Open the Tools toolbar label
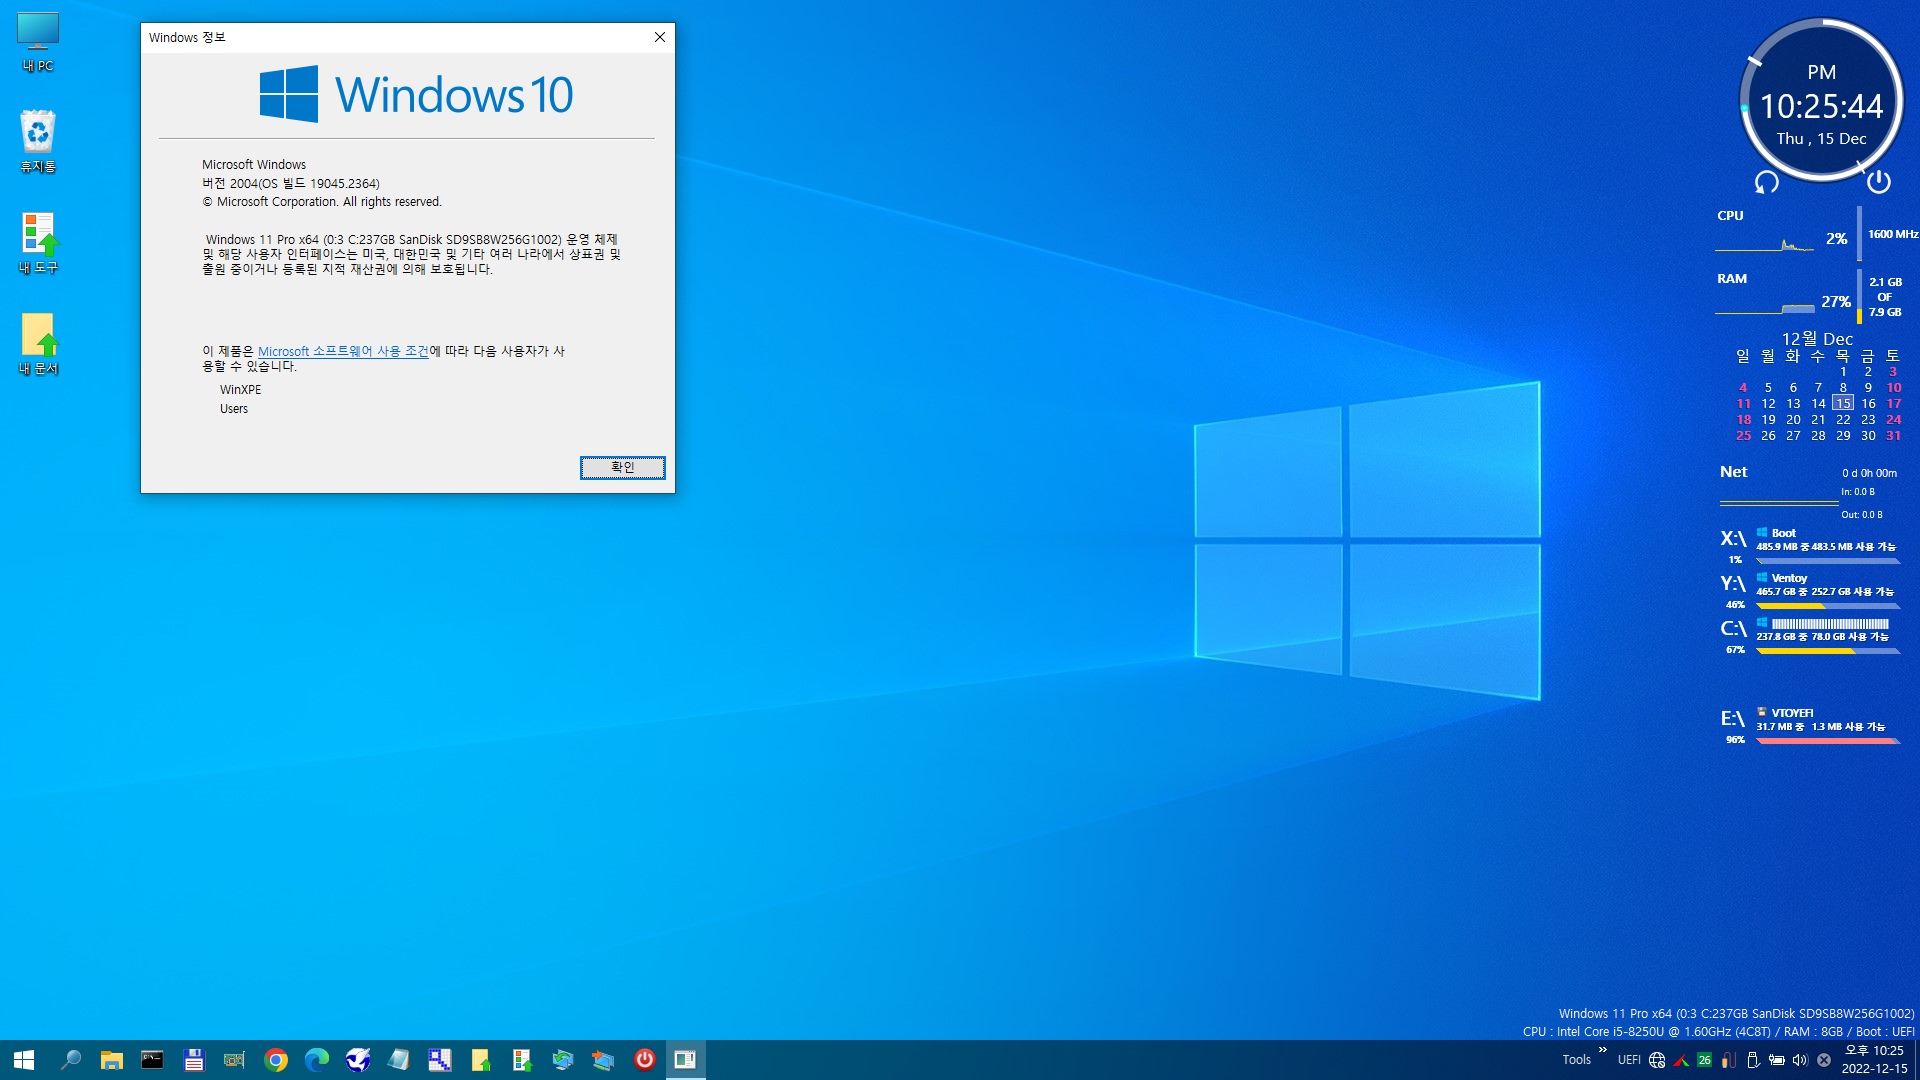Viewport: 1920px width, 1080px height. coord(1577,1060)
